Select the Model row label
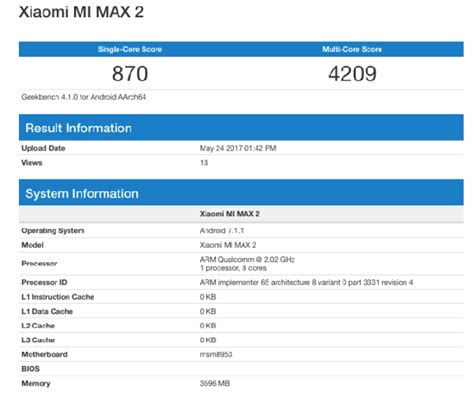 point(32,245)
